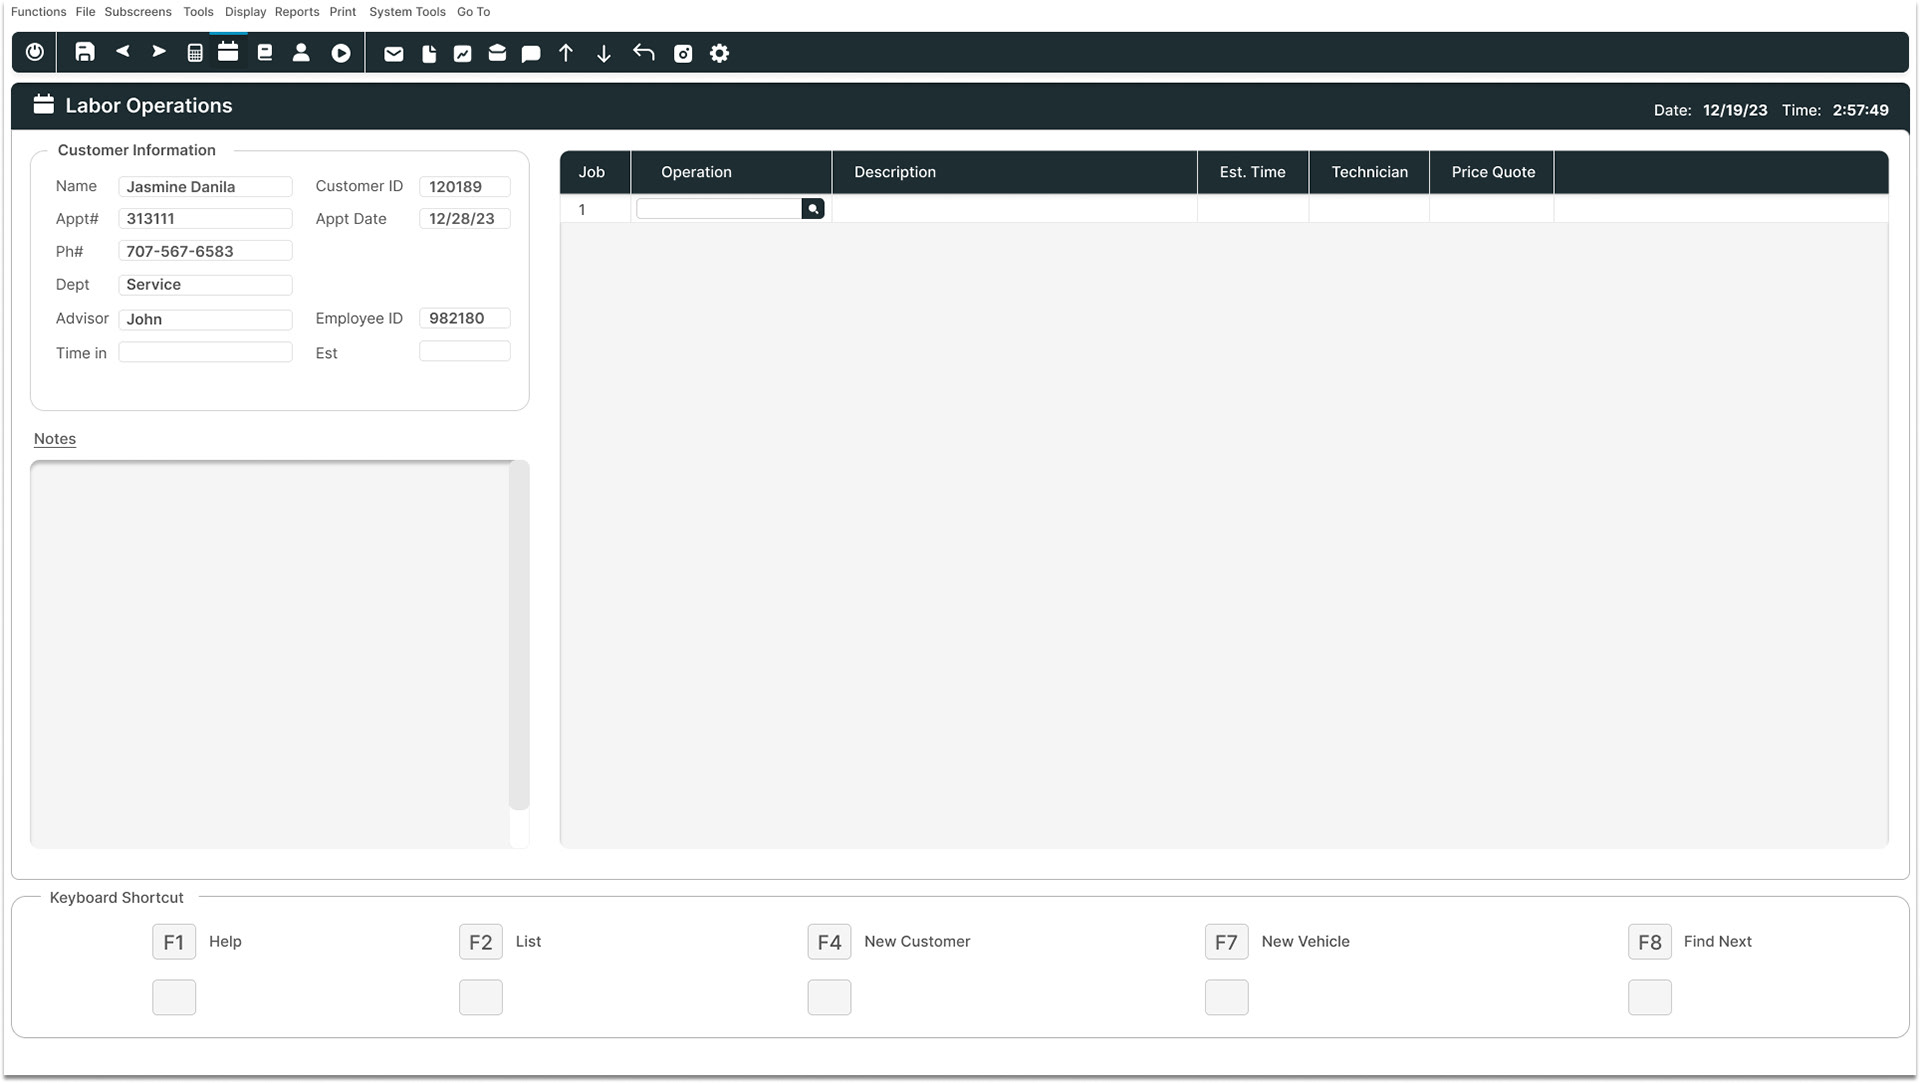Image resolution: width=1920 pixels, height=1083 pixels.
Task: Click inside the Notes text area
Action: point(270,654)
